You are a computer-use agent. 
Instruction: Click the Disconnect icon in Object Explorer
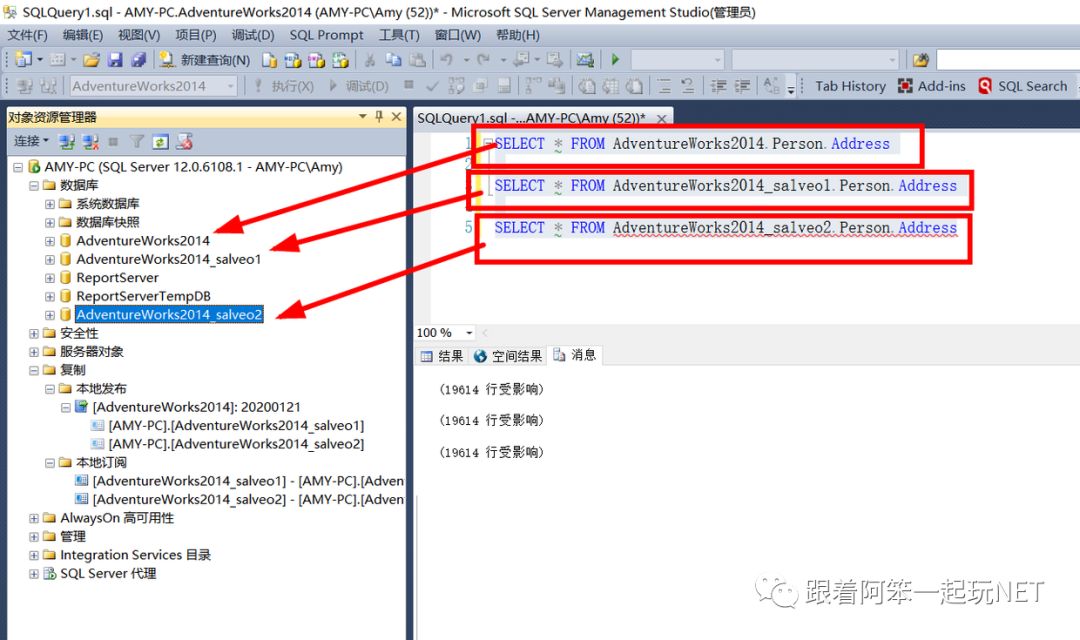(x=91, y=142)
